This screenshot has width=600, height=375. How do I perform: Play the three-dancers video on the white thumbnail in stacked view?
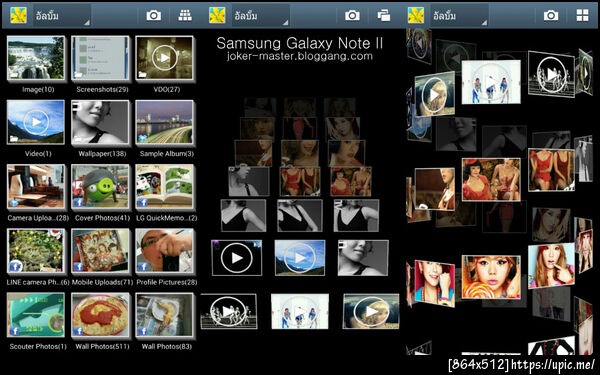[x=300, y=311]
